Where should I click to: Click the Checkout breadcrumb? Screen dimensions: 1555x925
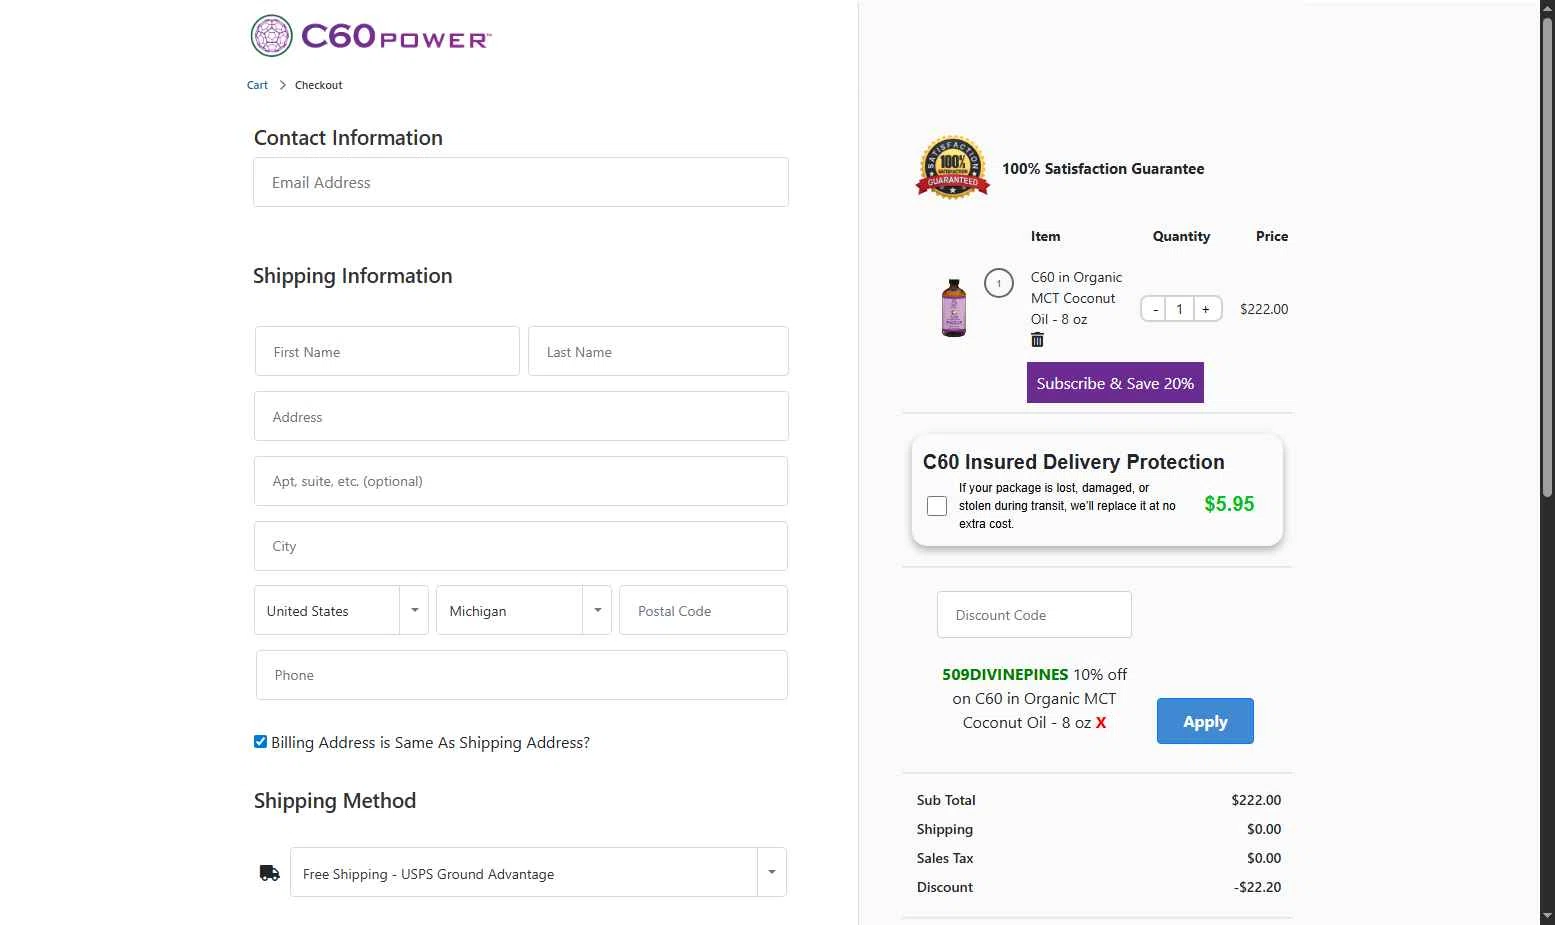coord(318,85)
